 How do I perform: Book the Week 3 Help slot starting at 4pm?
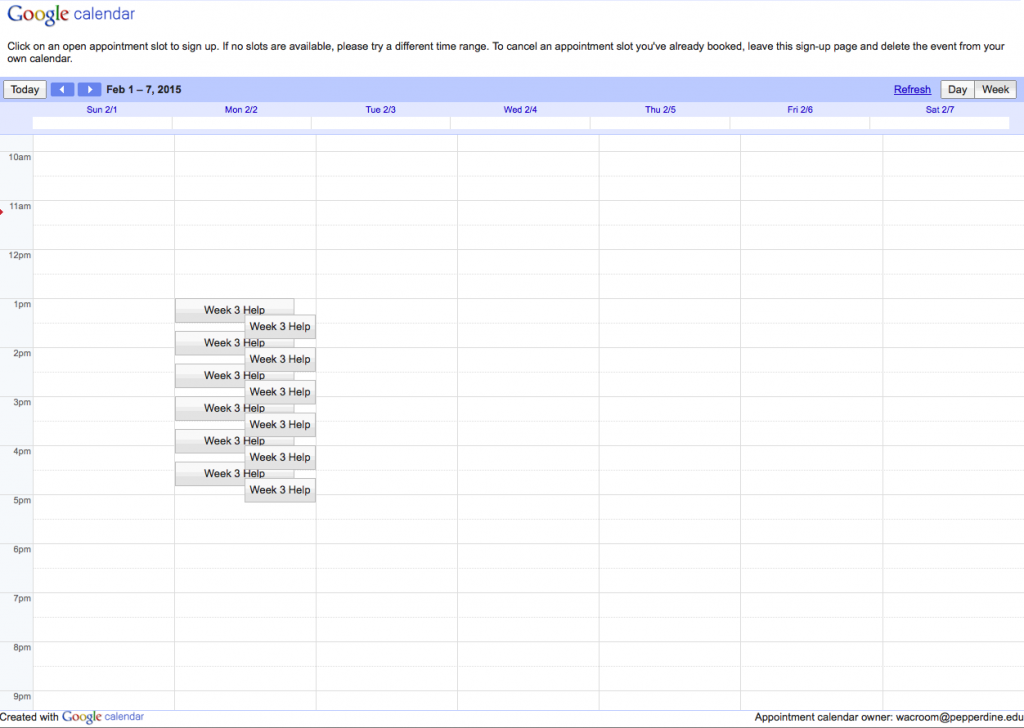(280, 457)
